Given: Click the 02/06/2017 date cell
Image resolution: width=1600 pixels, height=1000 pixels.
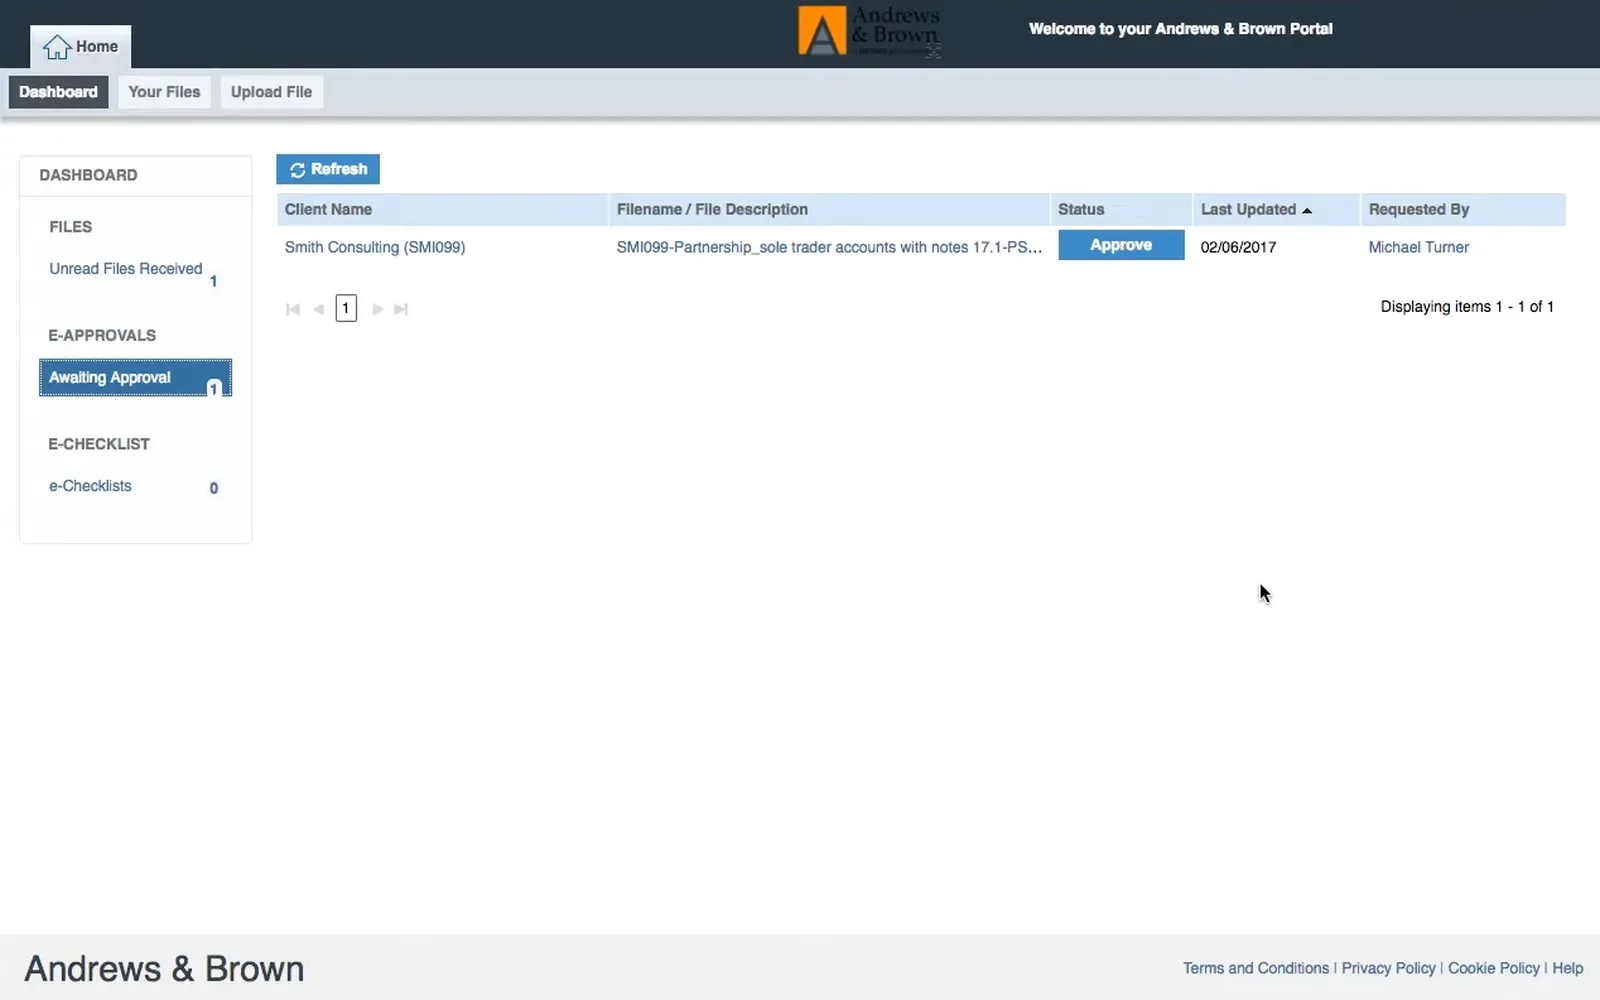Looking at the screenshot, I should tap(1238, 247).
